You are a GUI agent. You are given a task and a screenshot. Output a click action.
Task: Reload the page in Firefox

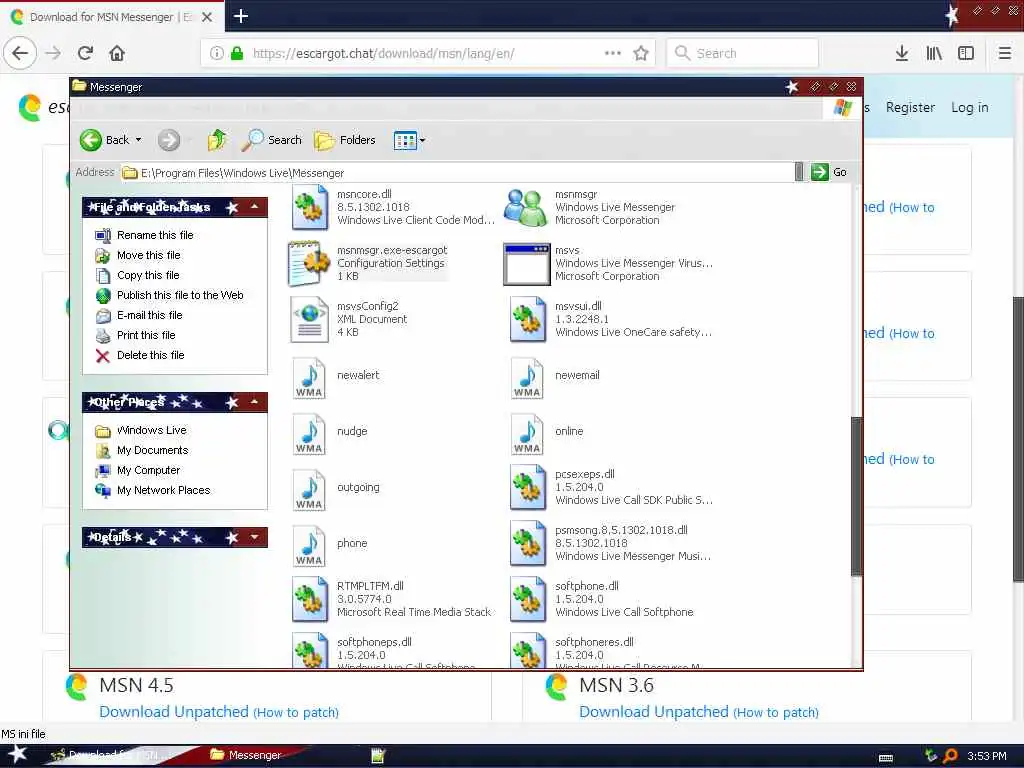pyautogui.click(x=86, y=53)
